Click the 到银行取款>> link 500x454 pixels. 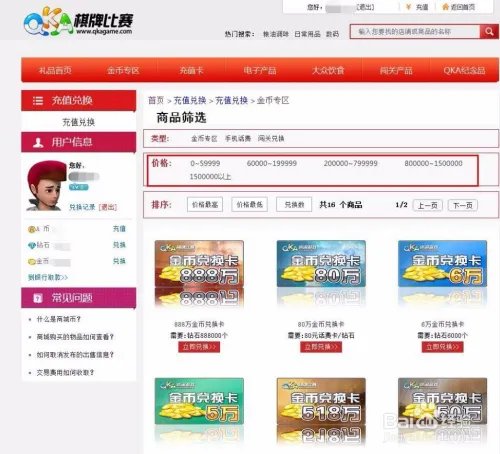coord(48,277)
